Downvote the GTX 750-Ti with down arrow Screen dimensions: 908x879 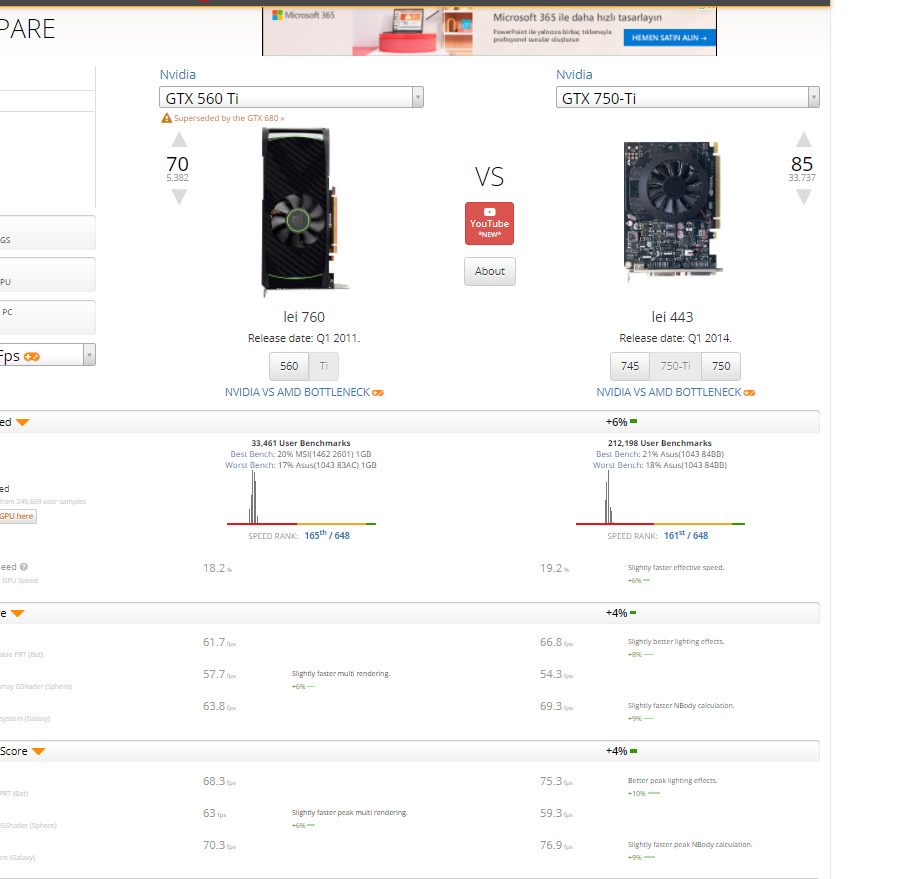tap(804, 197)
